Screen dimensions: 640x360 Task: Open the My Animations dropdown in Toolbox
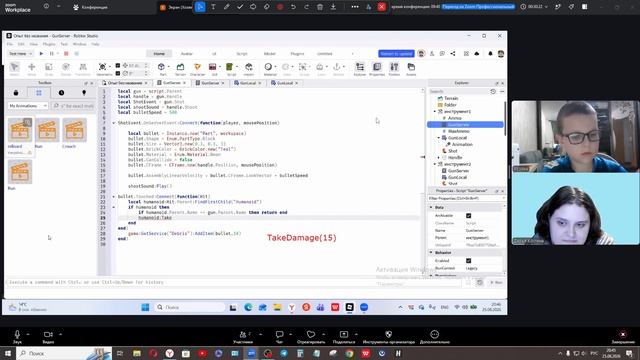click(x=28, y=106)
